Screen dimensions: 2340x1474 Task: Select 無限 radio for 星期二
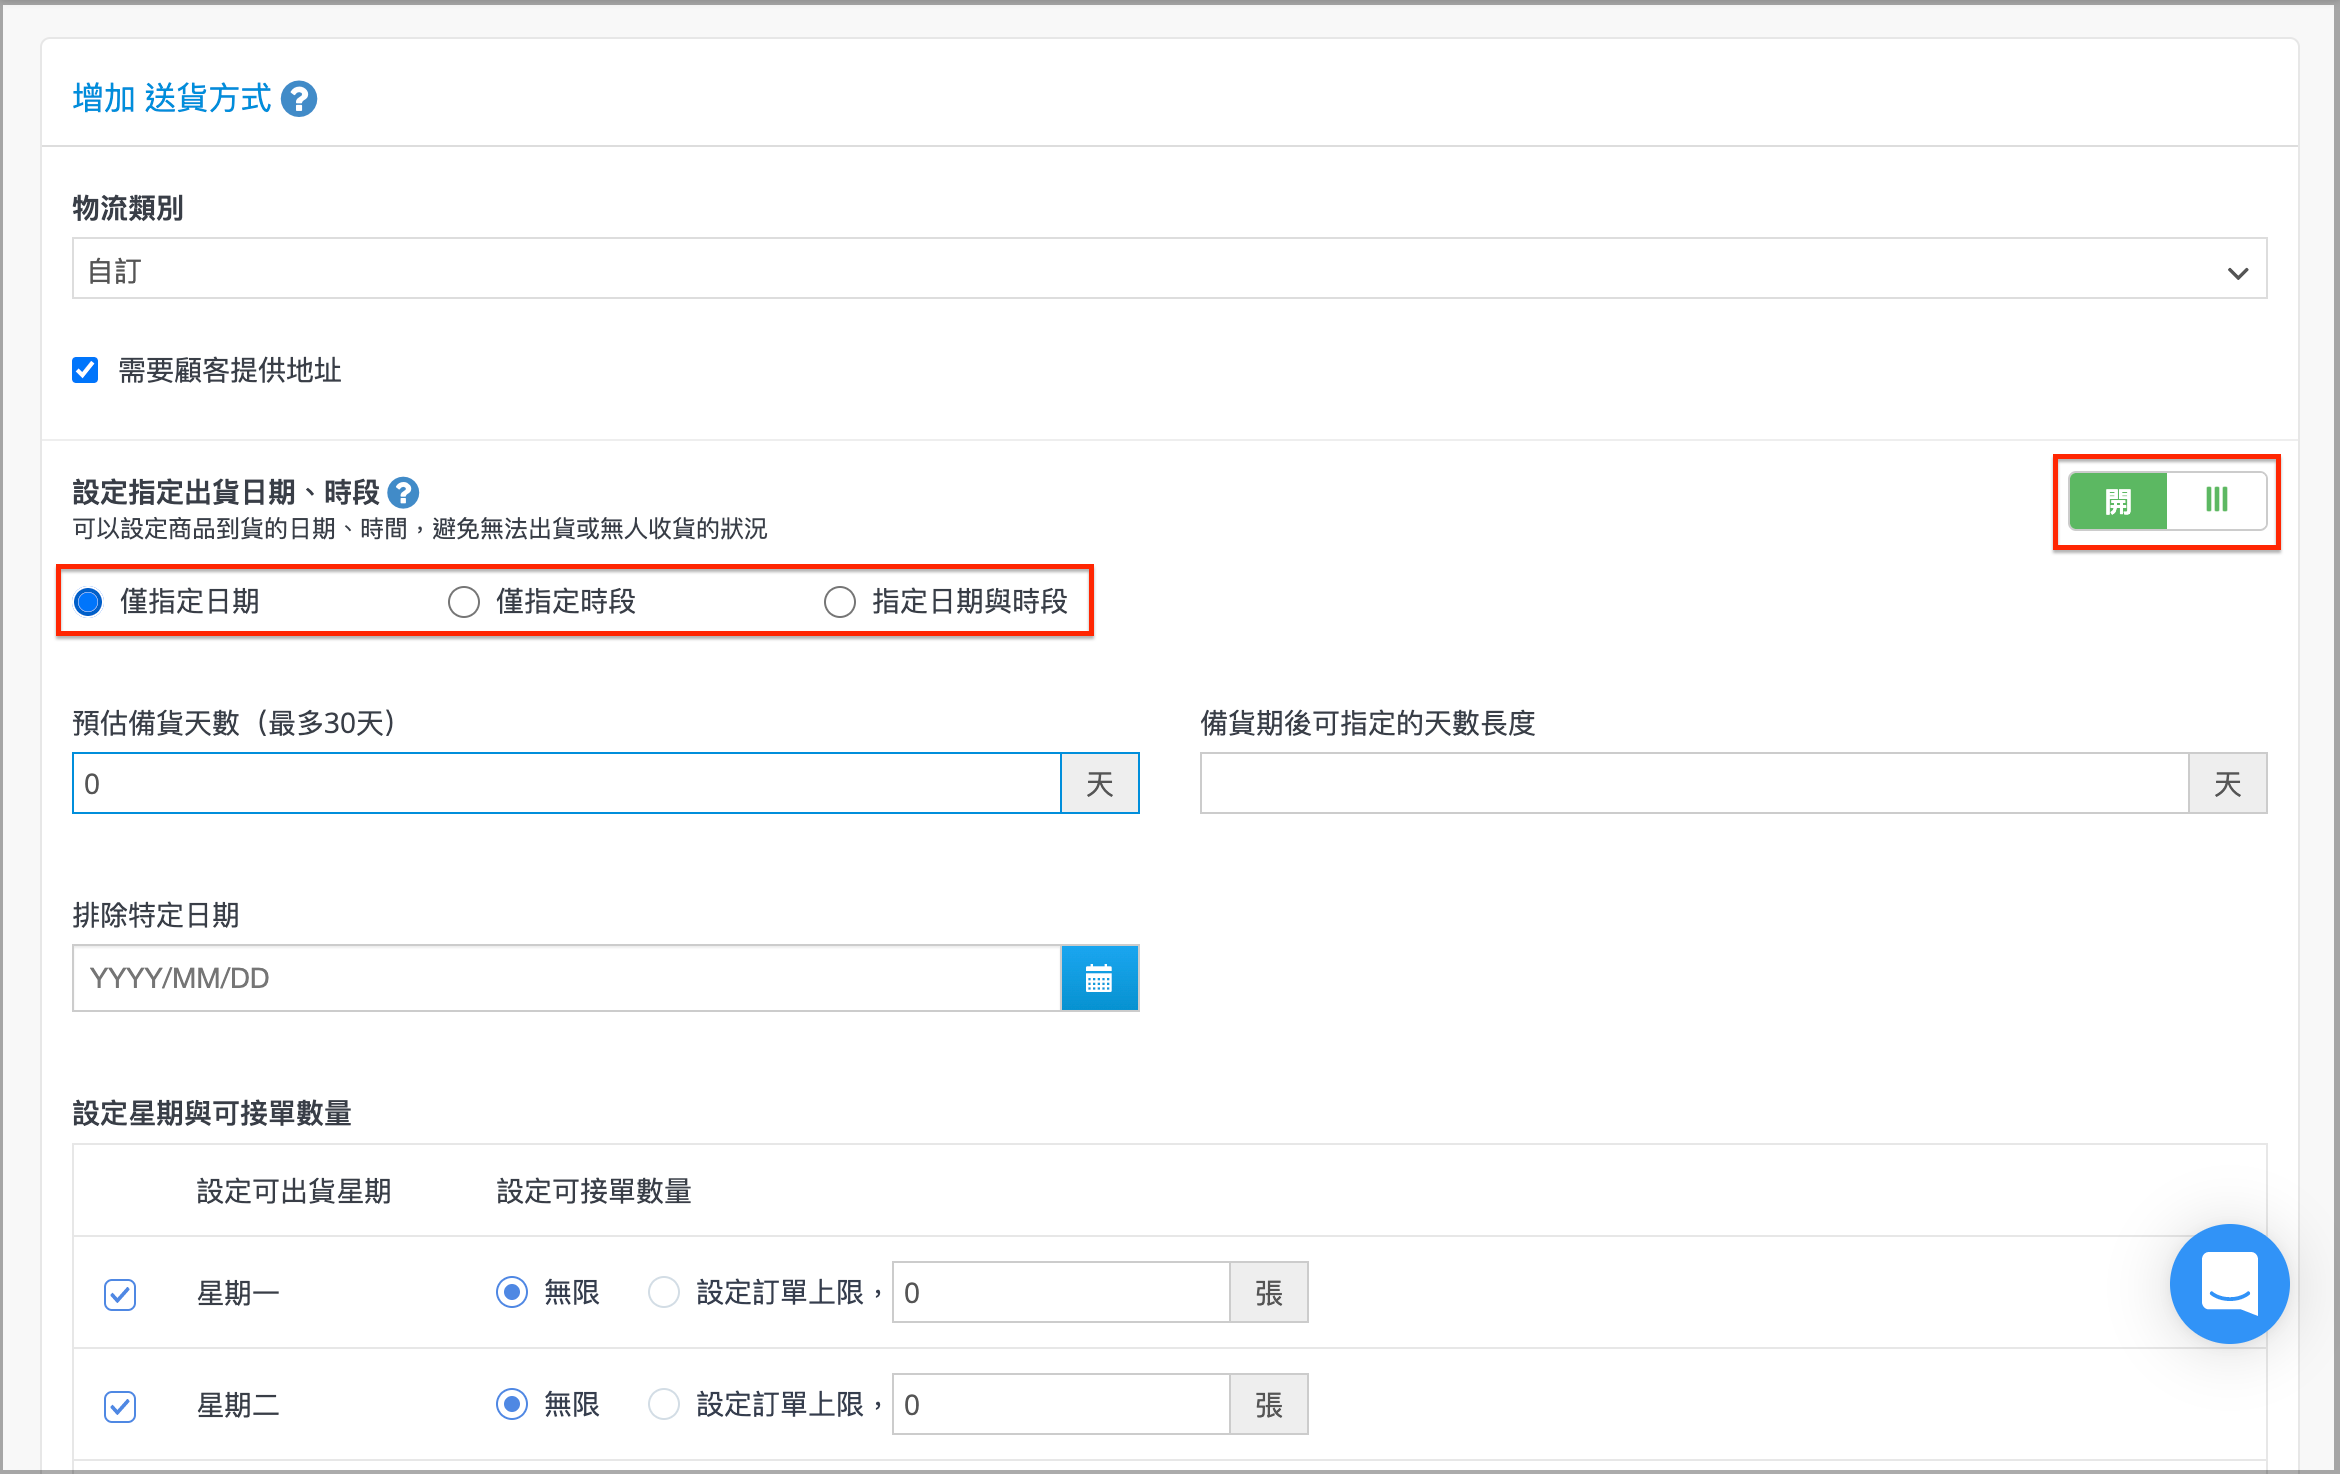pyautogui.click(x=512, y=1404)
